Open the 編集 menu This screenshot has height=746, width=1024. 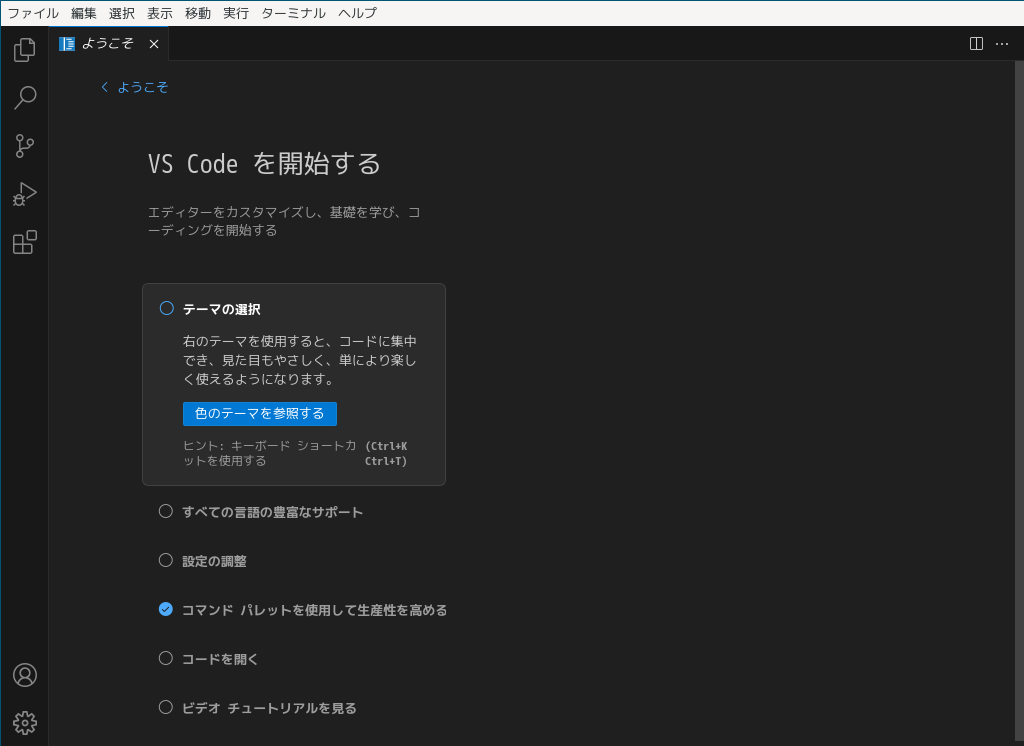tap(84, 13)
